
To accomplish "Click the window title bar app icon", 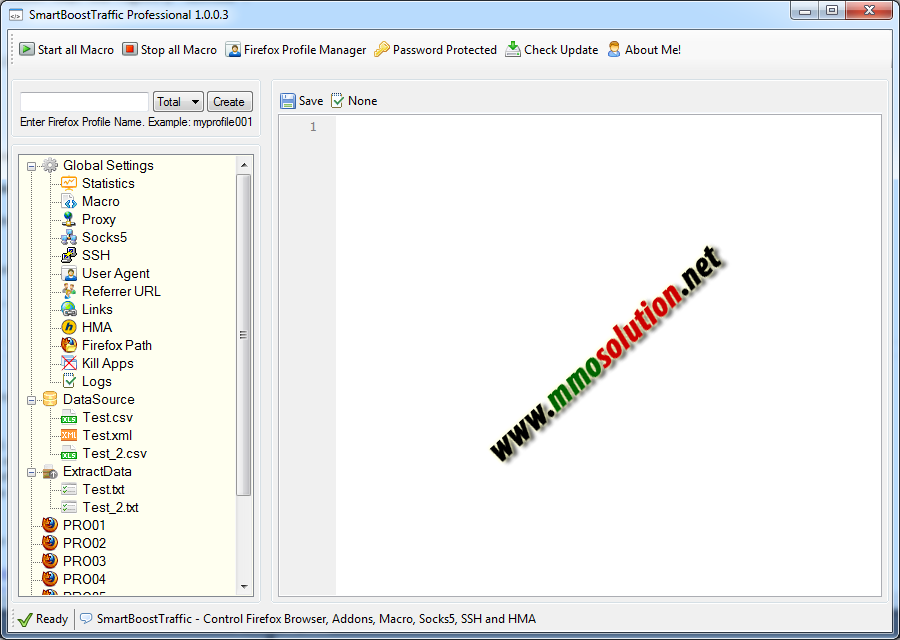I will [x=15, y=15].
